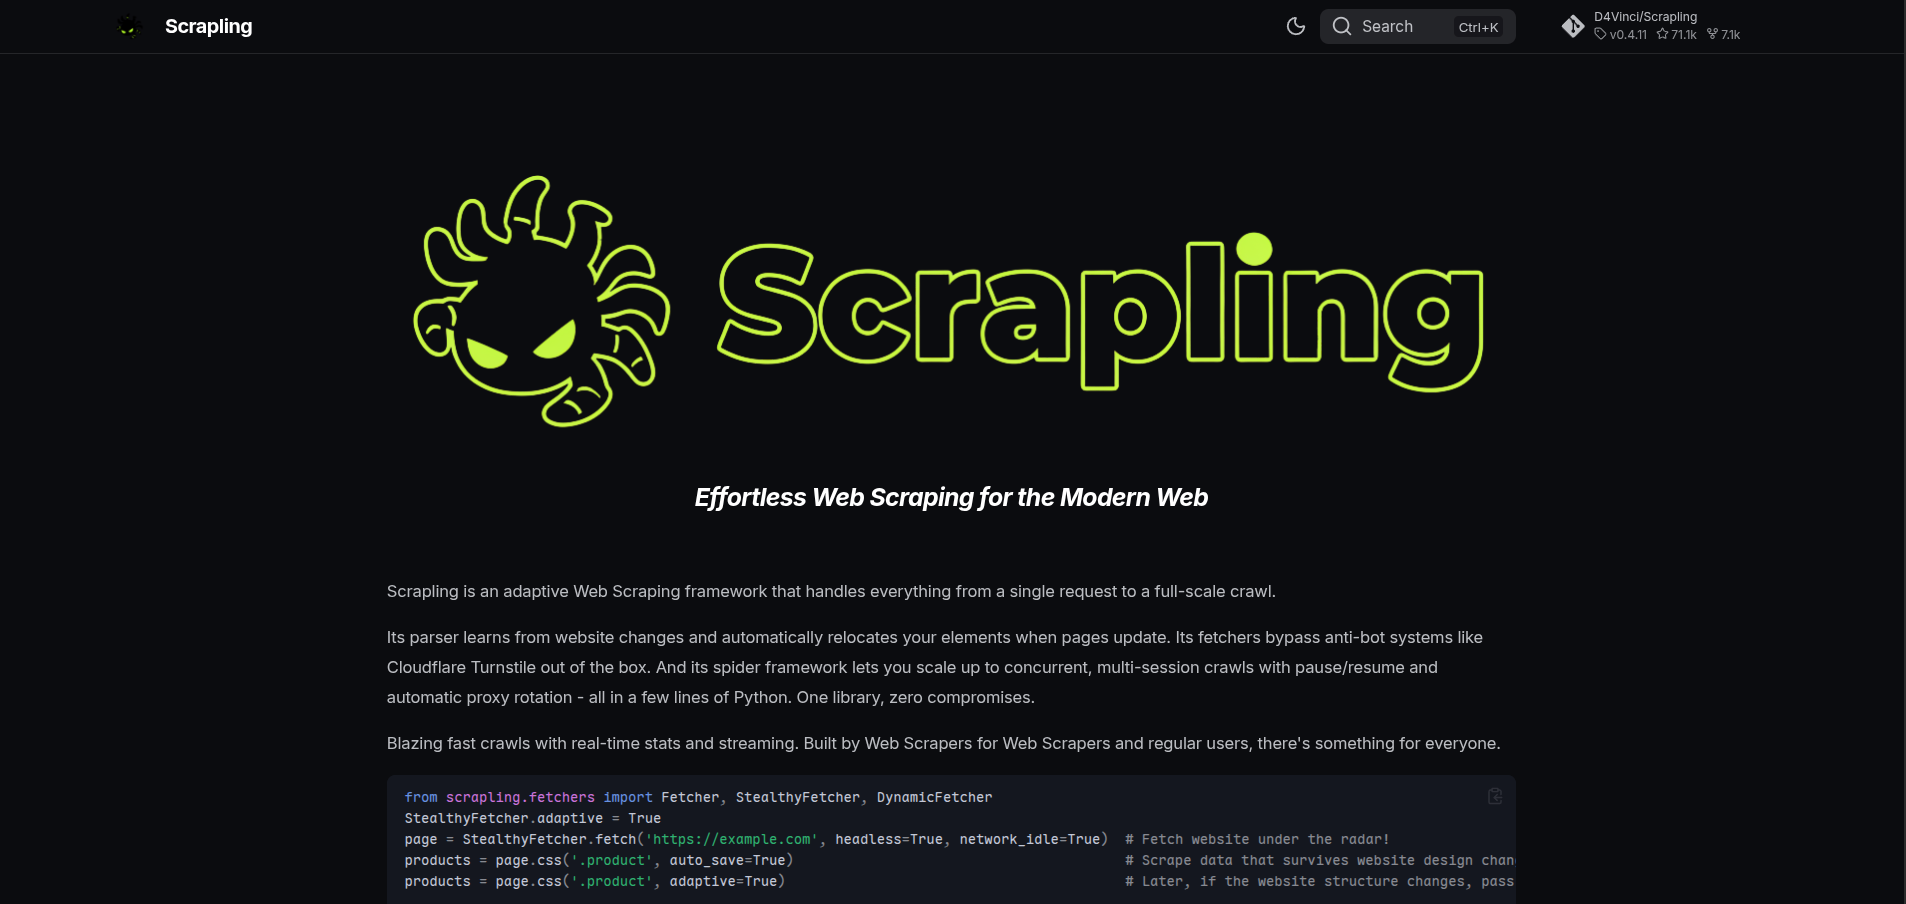Click the forks 7.1k icon

point(1712,34)
